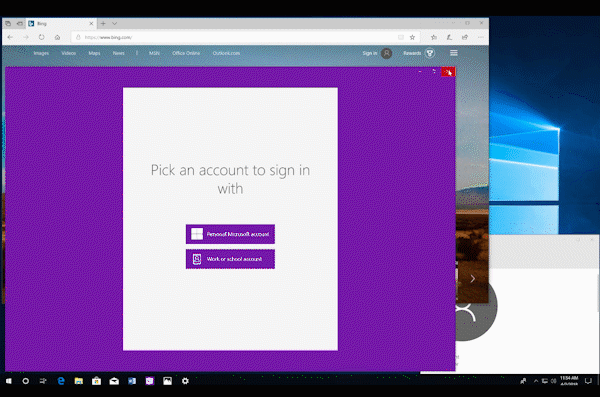Share the page from Edge toolbar

point(465,37)
